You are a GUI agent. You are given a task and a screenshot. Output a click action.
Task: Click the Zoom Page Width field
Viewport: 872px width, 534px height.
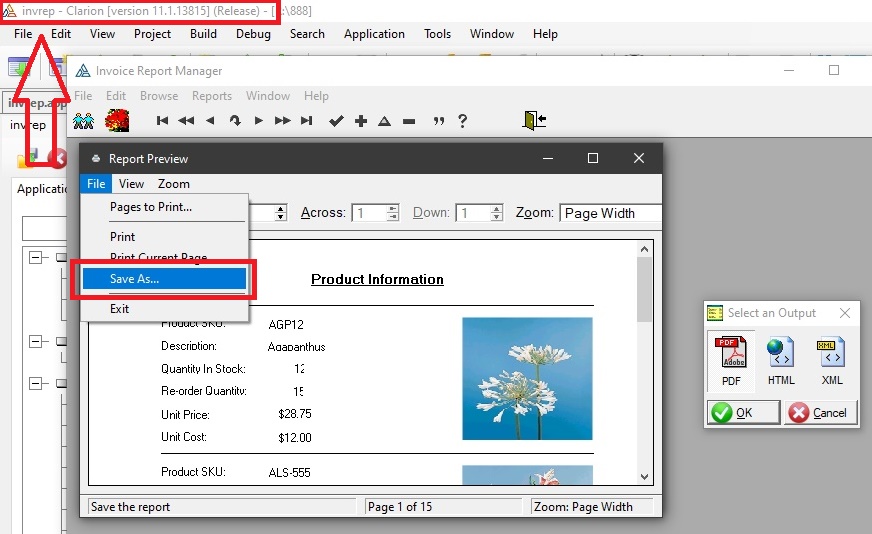[610, 213]
